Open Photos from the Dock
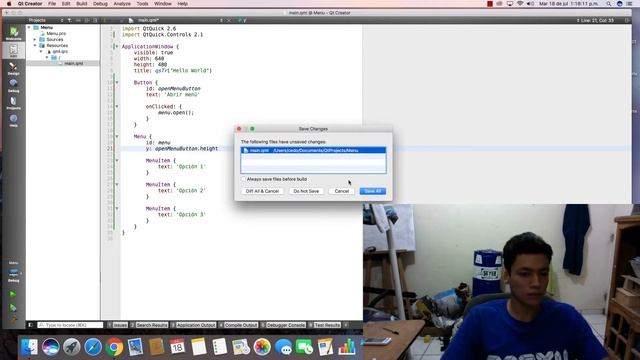 (x=262, y=347)
